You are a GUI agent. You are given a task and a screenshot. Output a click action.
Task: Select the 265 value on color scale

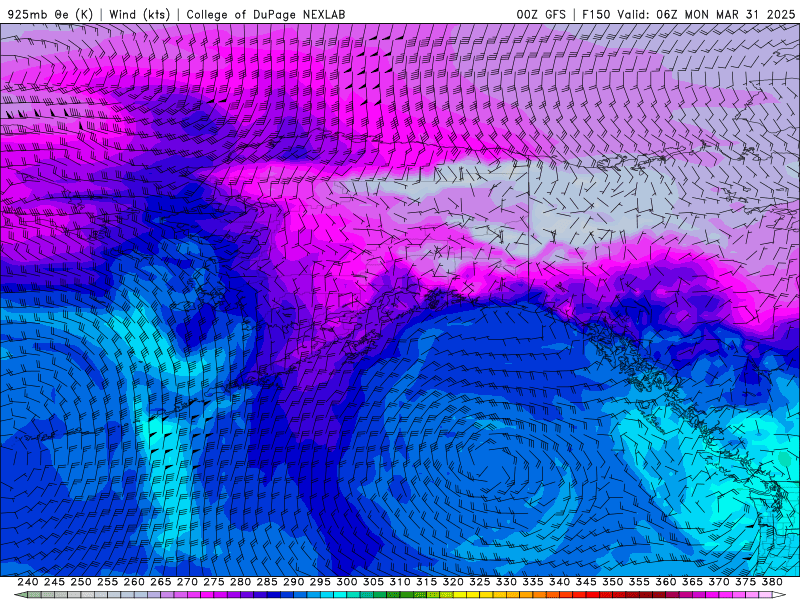tap(160, 582)
